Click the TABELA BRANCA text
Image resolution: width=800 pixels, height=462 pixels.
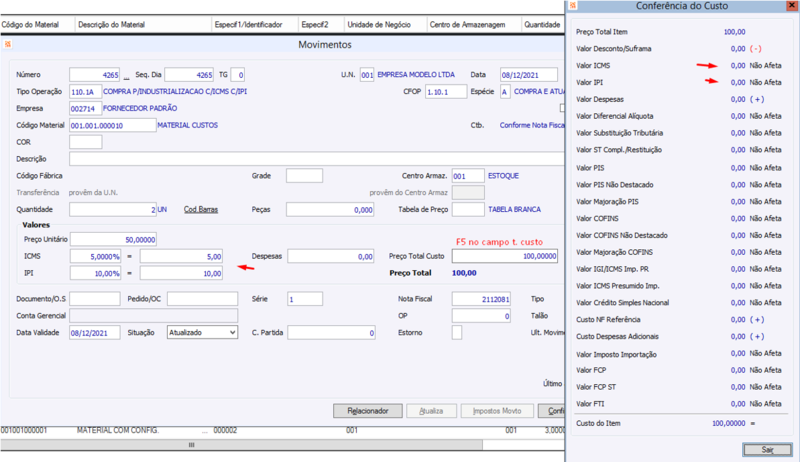(x=514, y=210)
